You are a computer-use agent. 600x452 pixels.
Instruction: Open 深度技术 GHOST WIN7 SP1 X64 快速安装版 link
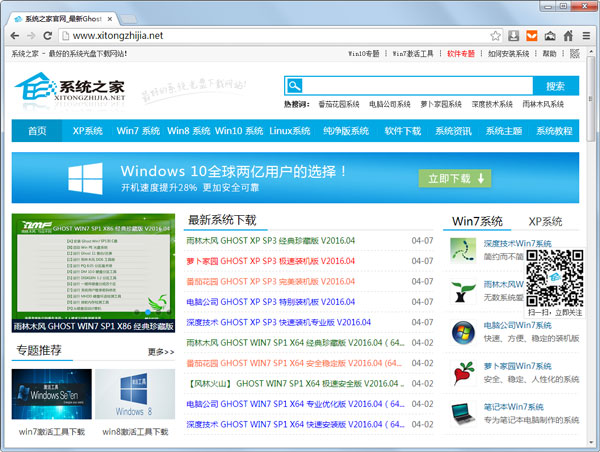point(295,424)
